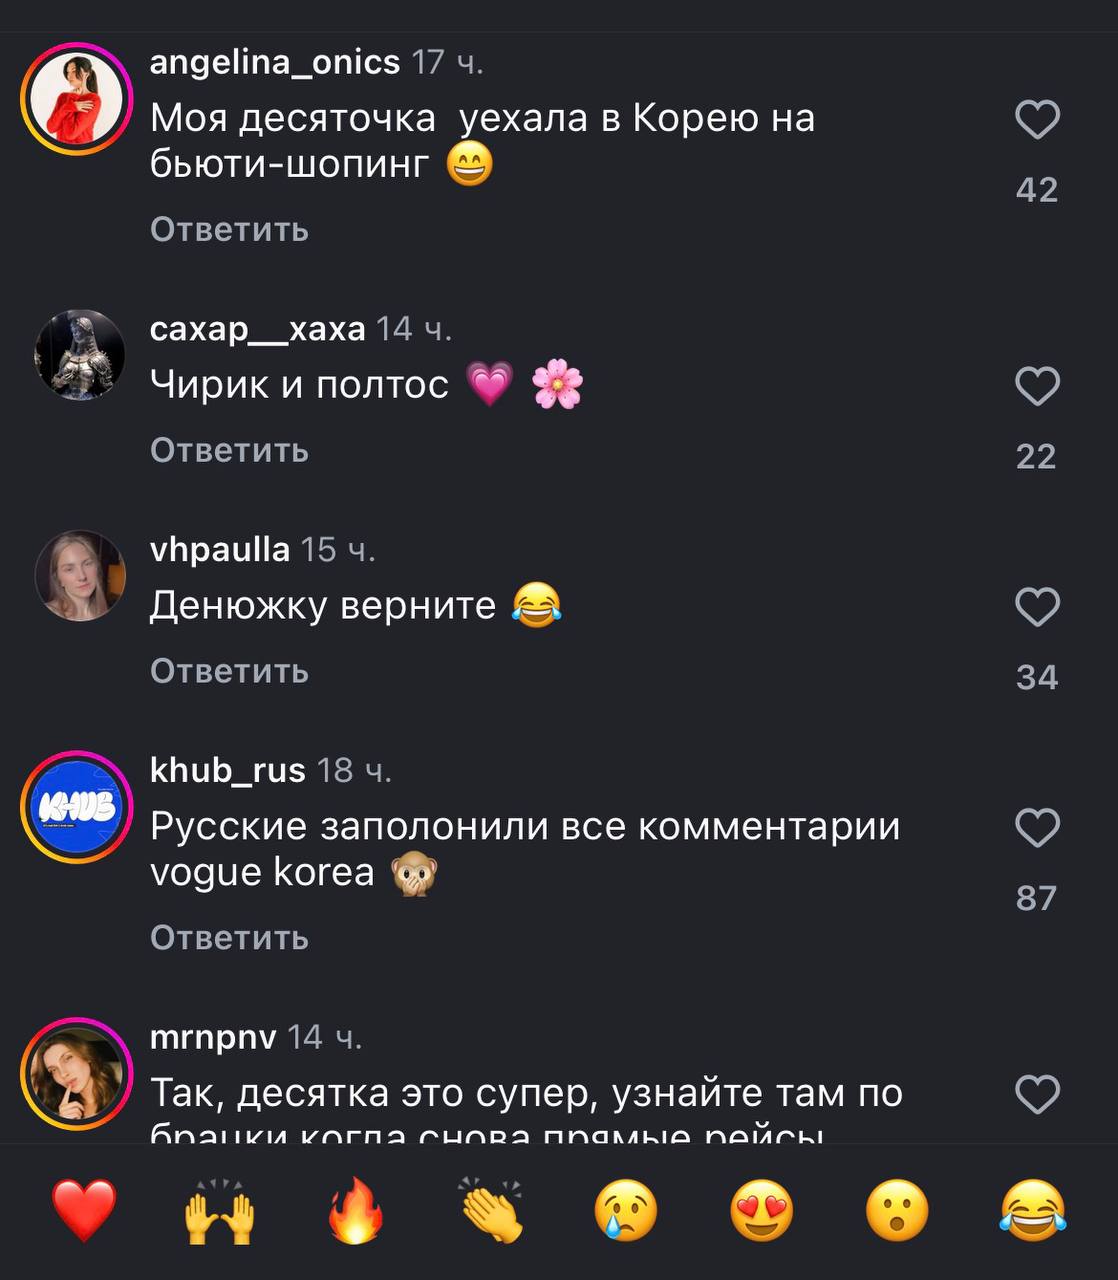This screenshot has width=1118, height=1280.
Task: Insert surprised face emoji reaction
Action: pyautogui.click(x=897, y=1210)
